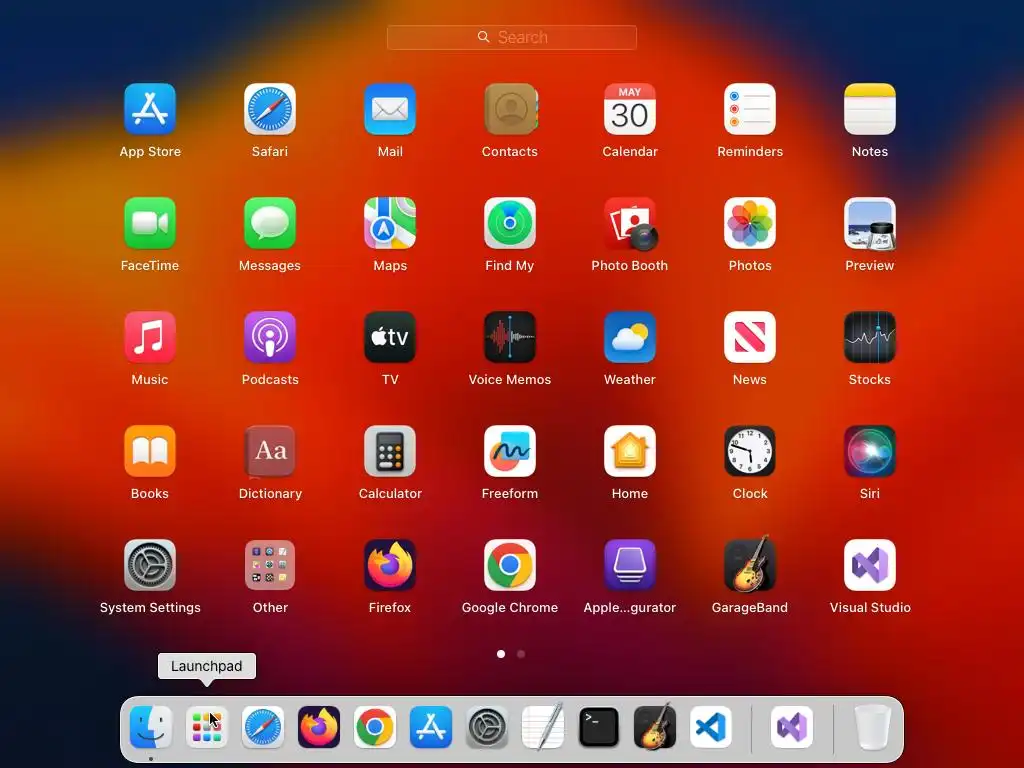1024x768 pixels.
Task: Expand the Other folder
Action: pos(270,565)
